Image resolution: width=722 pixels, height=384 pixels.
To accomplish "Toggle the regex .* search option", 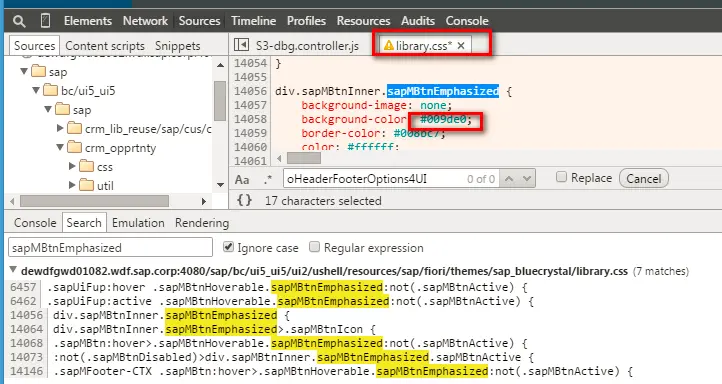I will pos(268,179).
